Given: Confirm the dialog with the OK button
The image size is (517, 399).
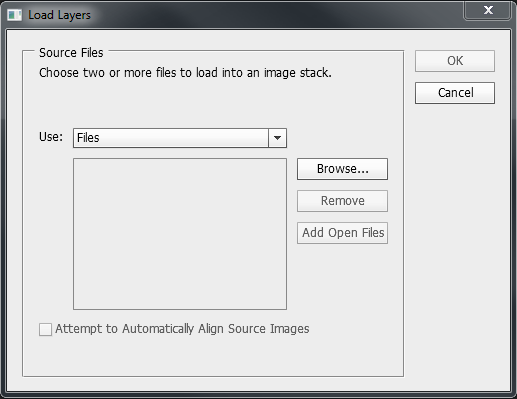Looking at the screenshot, I should click(455, 61).
